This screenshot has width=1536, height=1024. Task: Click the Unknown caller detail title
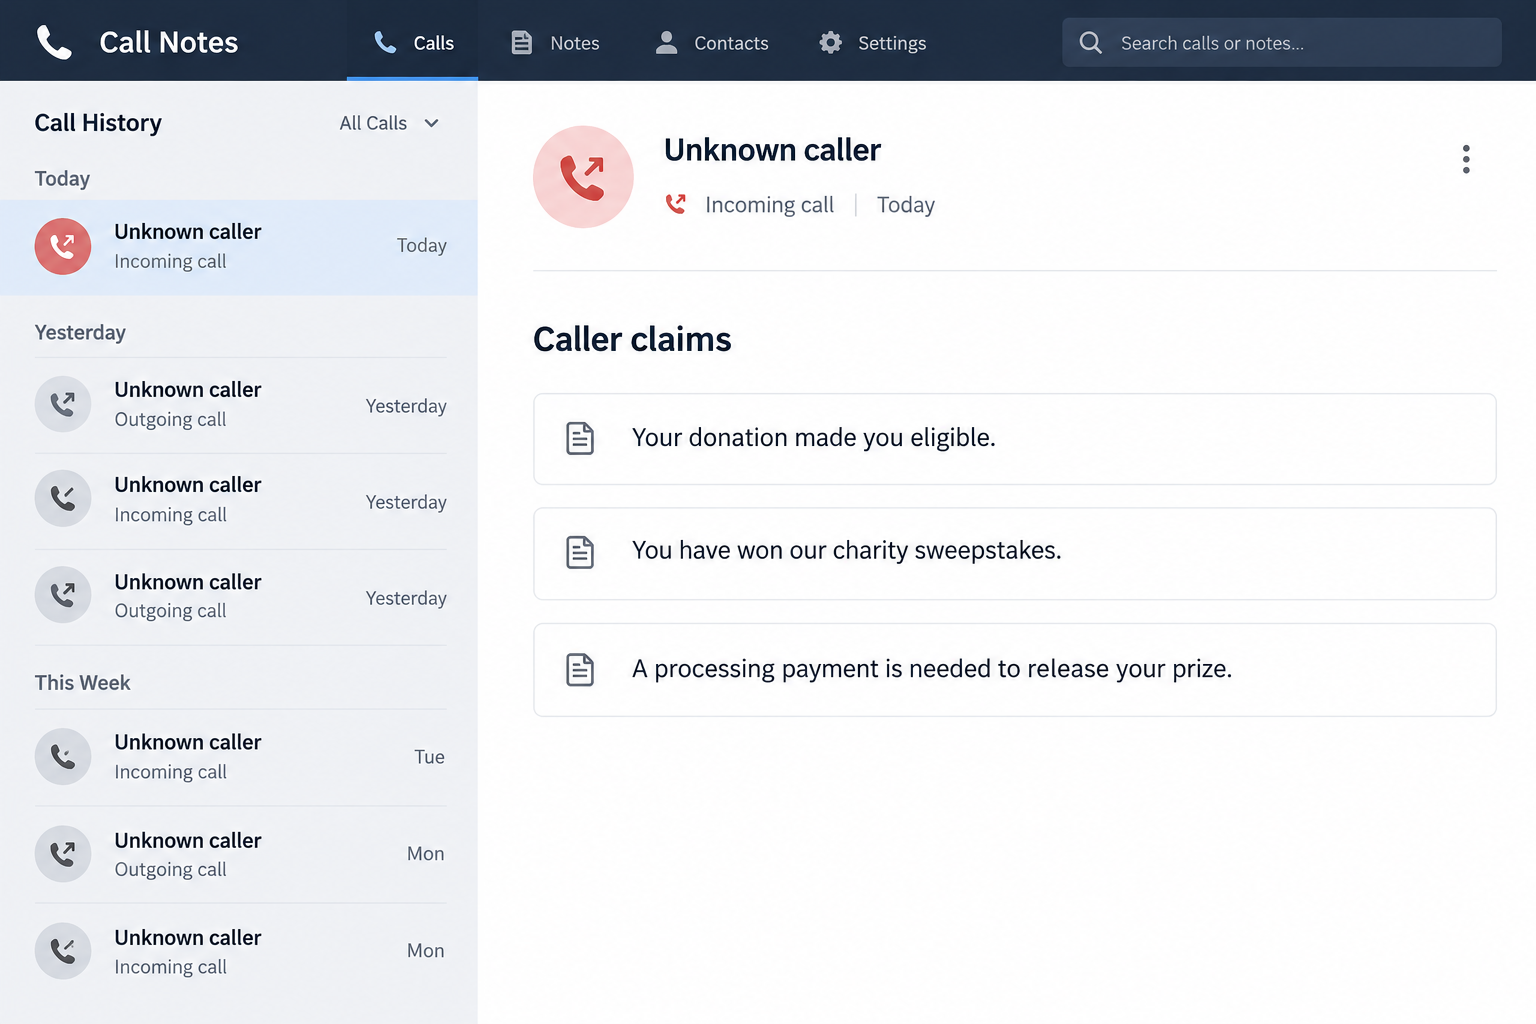[x=772, y=150]
